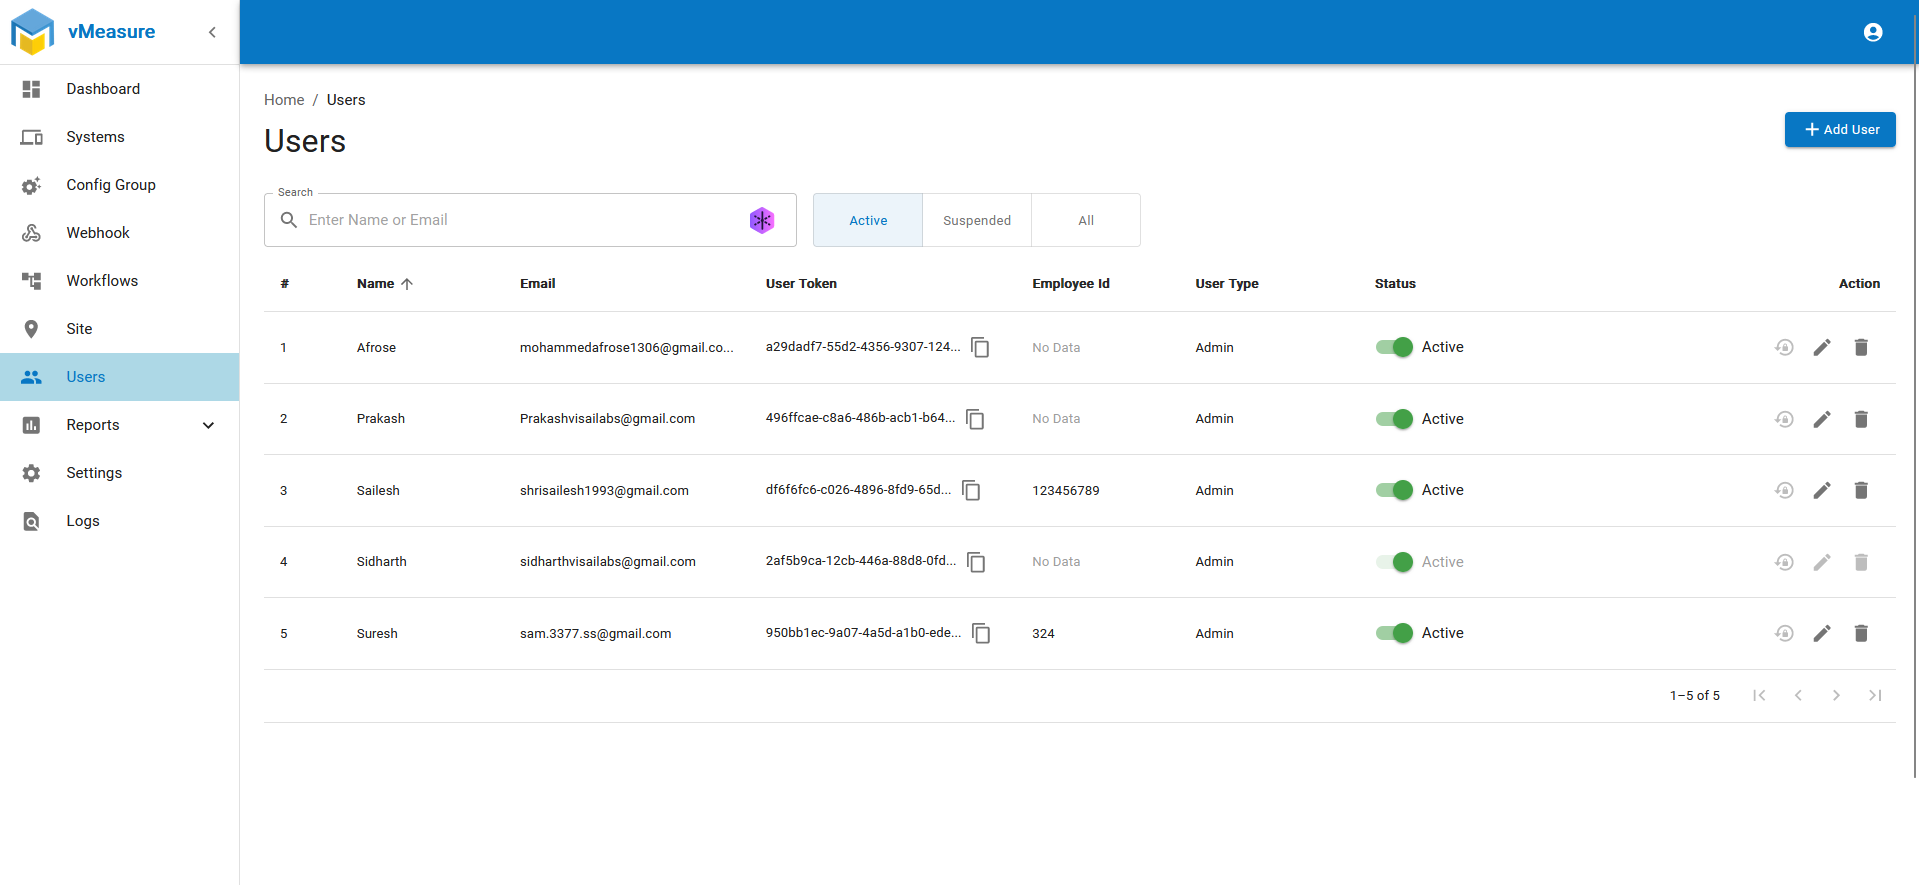Open Workflows in the sidebar
Image resolution: width=1919 pixels, height=885 pixels.
tap(102, 281)
